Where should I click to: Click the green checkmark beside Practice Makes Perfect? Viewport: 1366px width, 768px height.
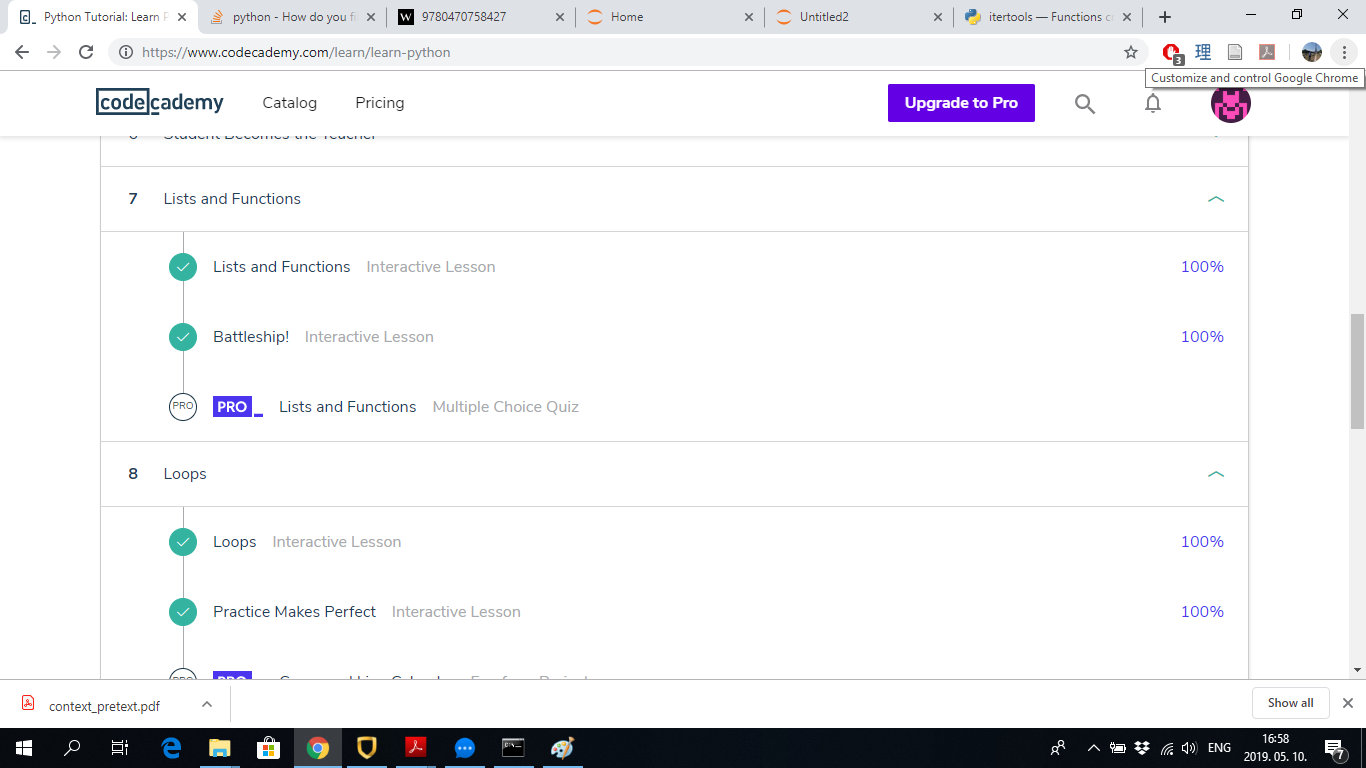[183, 612]
